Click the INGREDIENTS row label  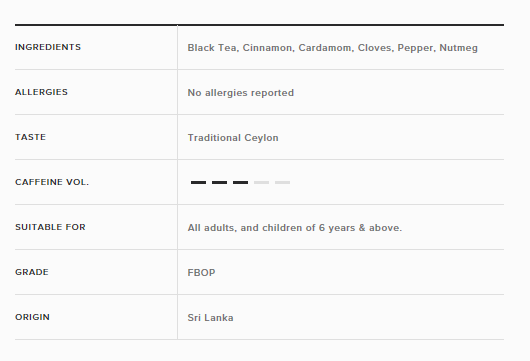[x=48, y=47]
